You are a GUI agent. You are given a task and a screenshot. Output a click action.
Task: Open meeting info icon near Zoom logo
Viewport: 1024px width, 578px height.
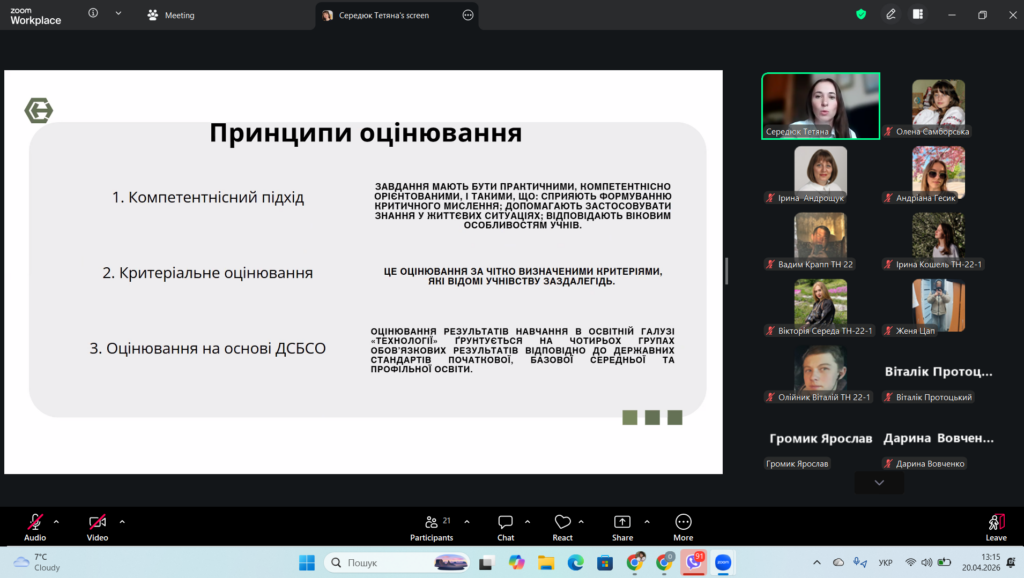point(93,14)
